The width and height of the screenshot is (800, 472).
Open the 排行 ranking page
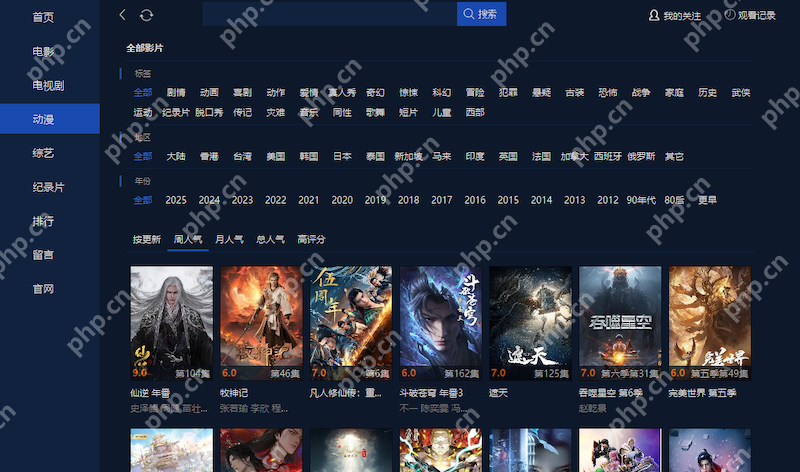tap(43, 221)
